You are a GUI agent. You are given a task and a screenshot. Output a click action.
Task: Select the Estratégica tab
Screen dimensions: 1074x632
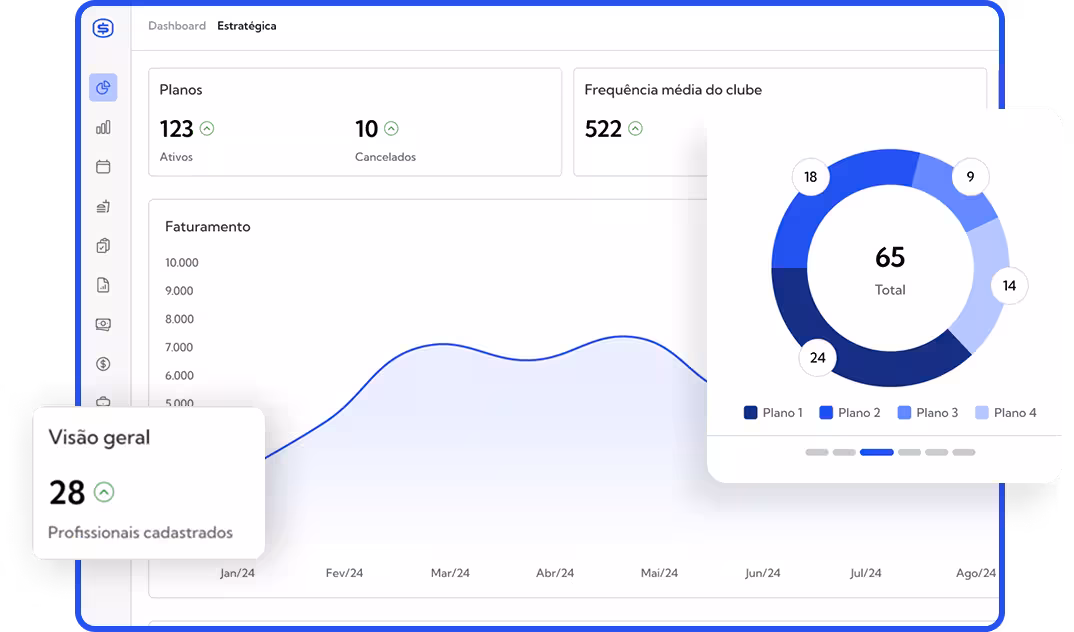[x=247, y=26]
